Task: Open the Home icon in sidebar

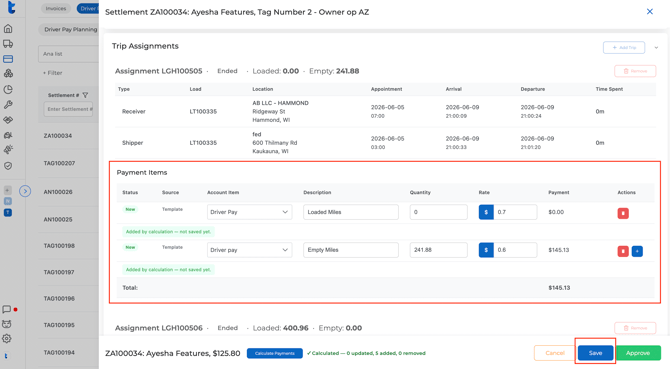Action: [8, 29]
